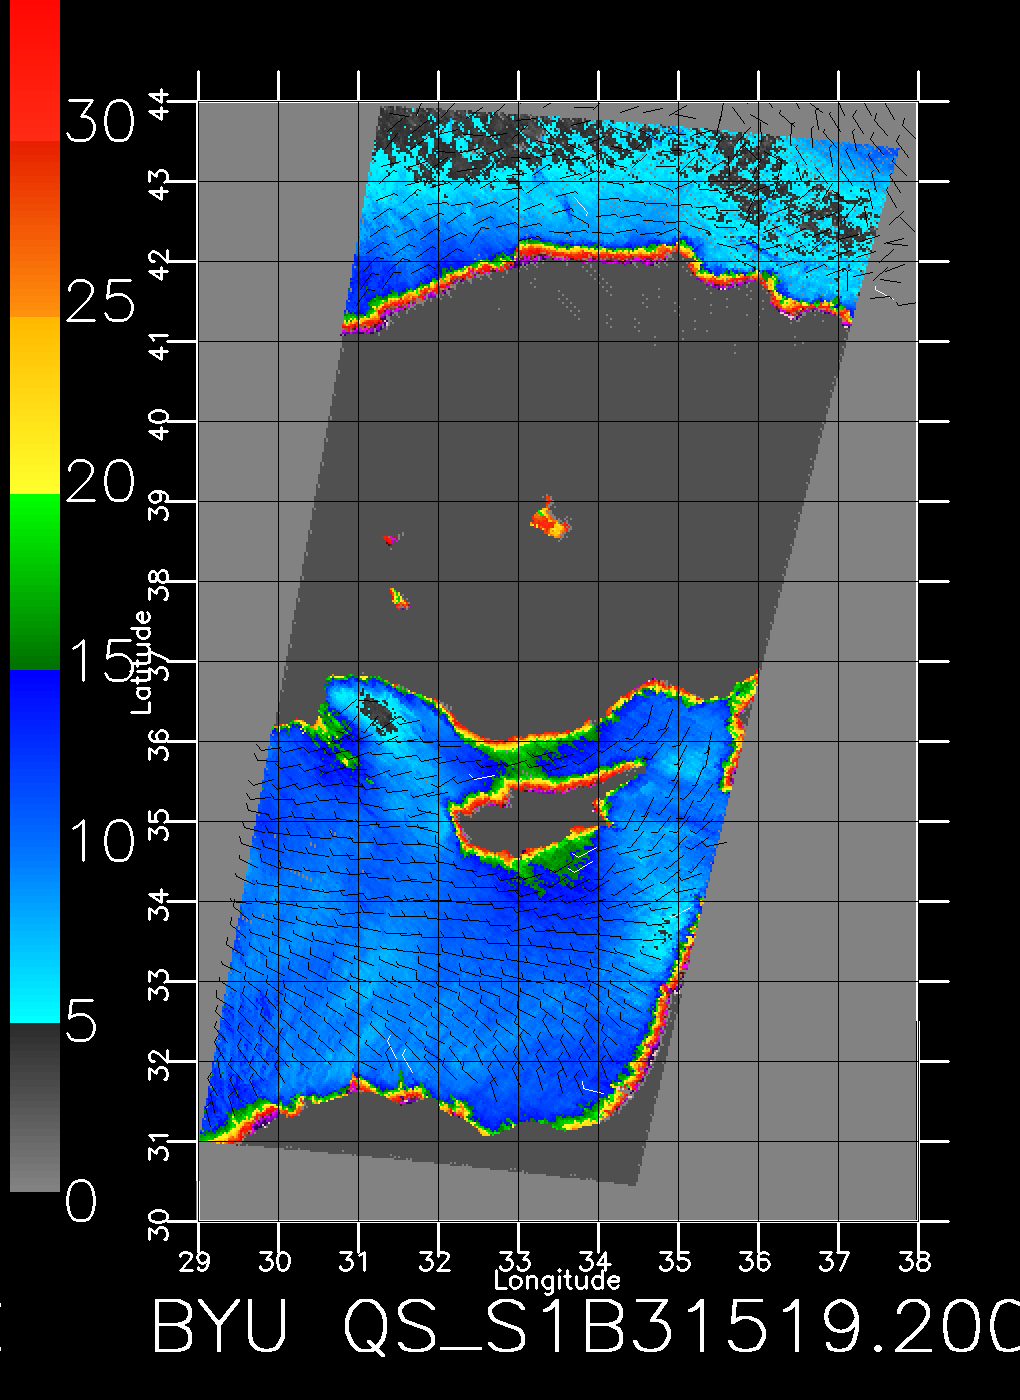This screenshot has height=1400, width=1020.
Task: Click latitude axis label "34"
Action: point(160,903)
